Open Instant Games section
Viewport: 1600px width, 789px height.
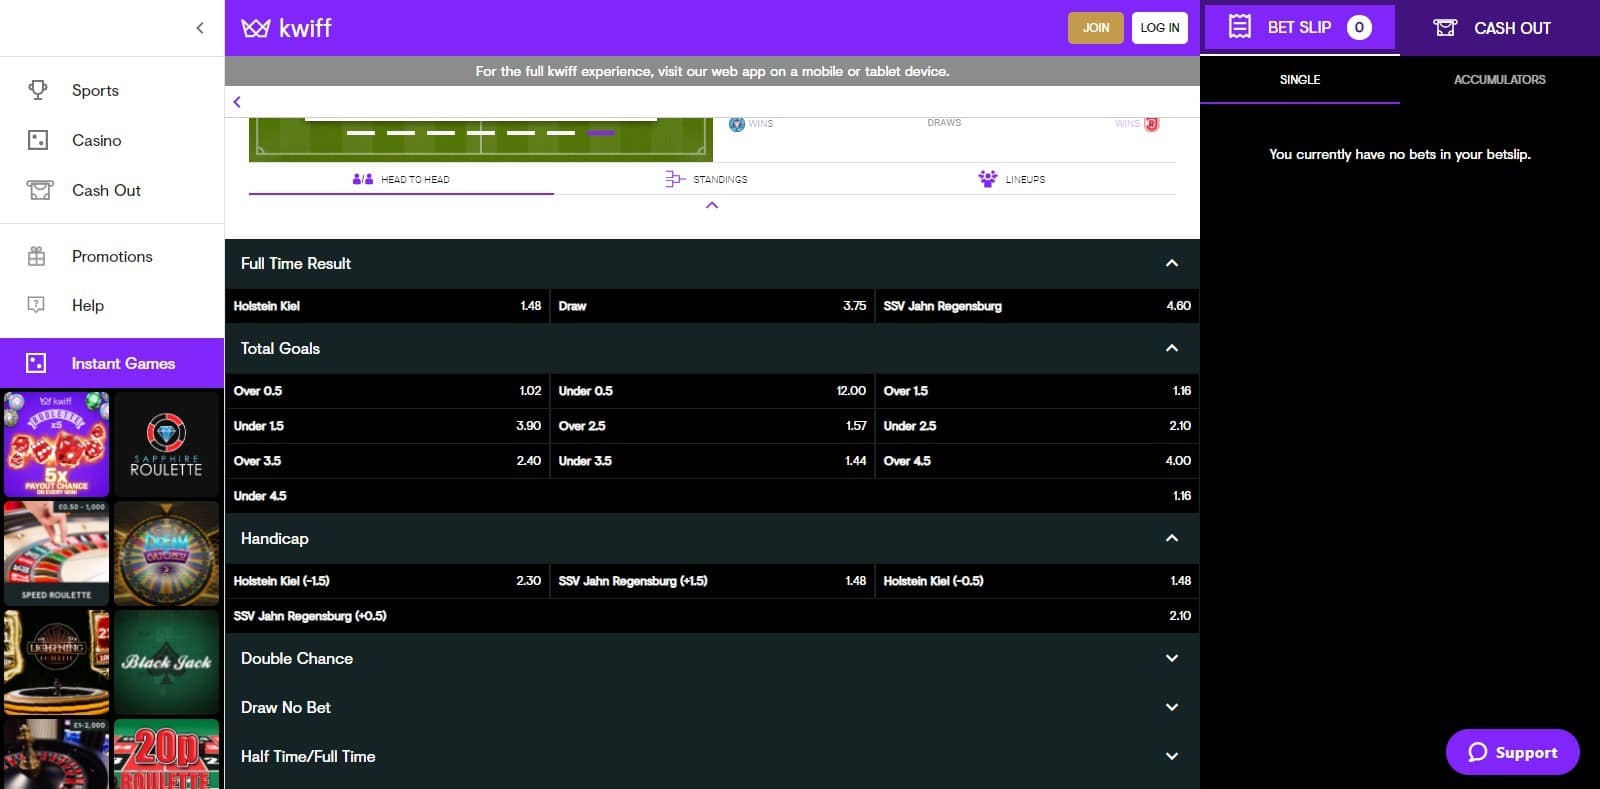[x=112, y=363]
